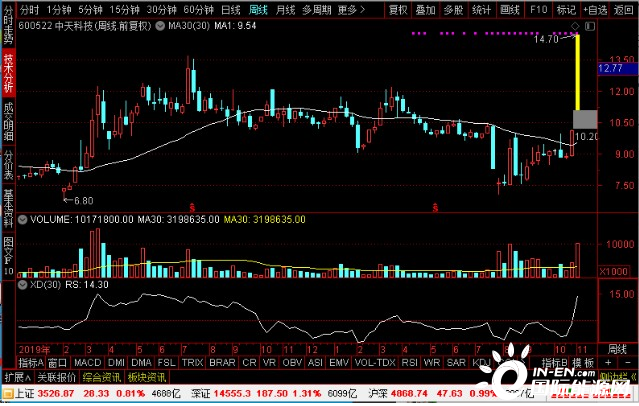Image resolution: width=639 pixels, height=406 pixels.
Task: Select the 日线 daily chart period
Action: (230, 8)
